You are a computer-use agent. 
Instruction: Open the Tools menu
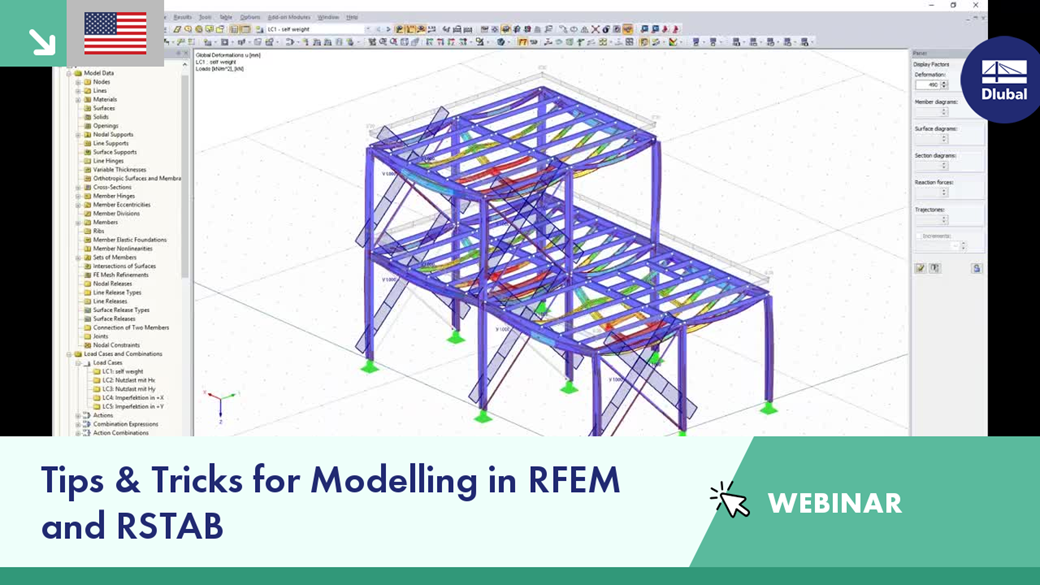206,17
